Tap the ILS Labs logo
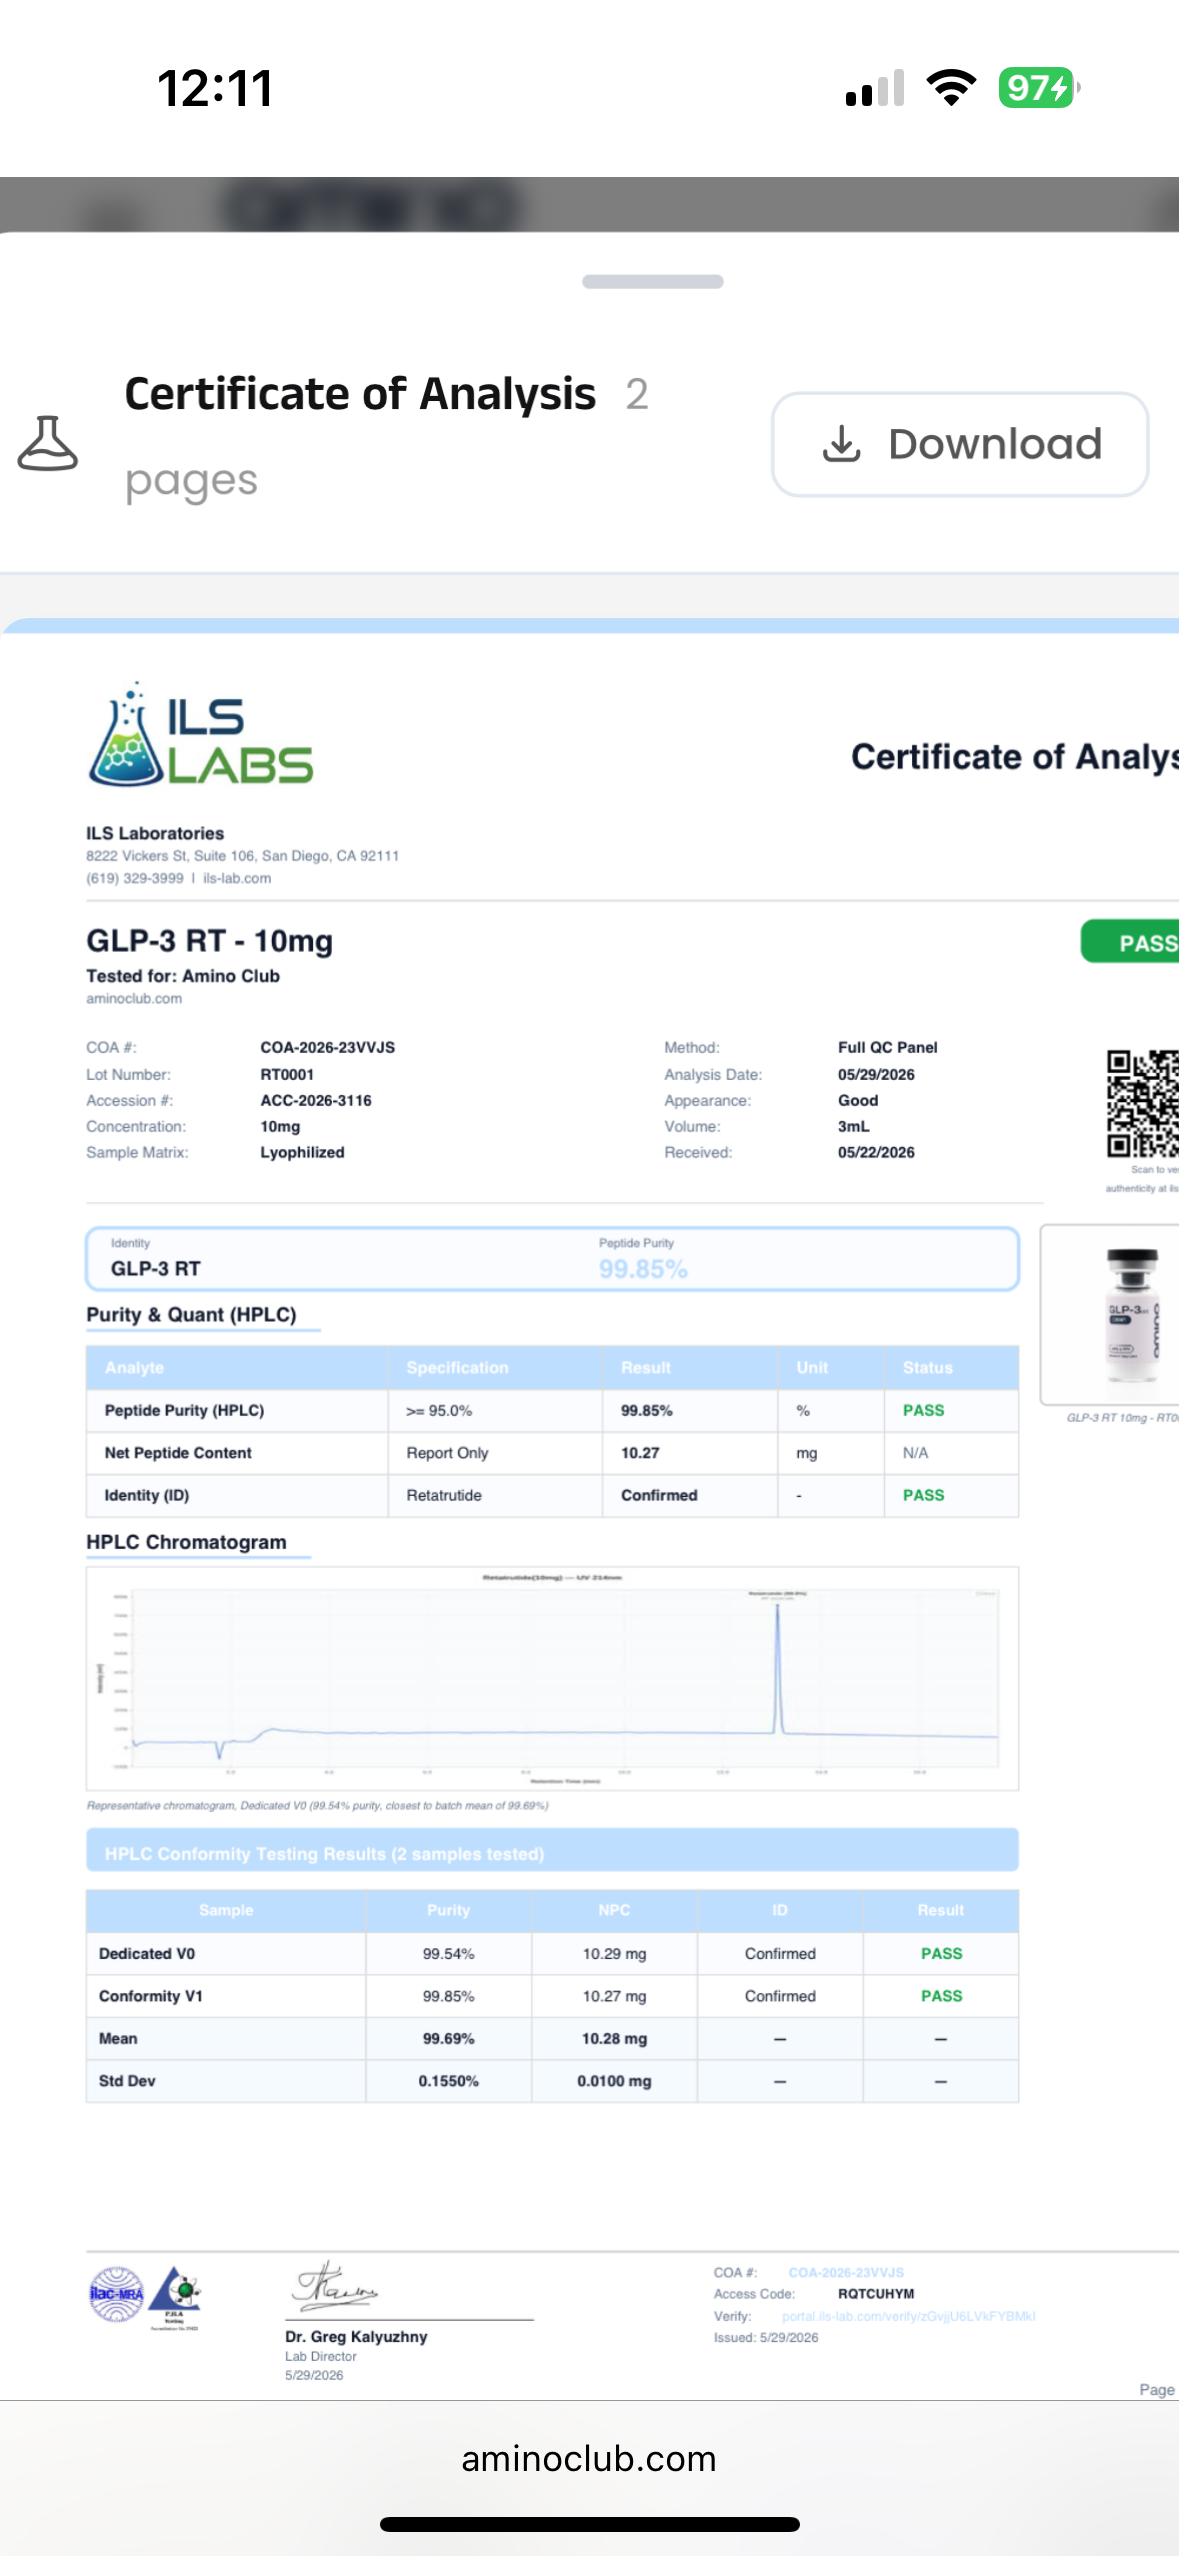Screen dimensions: 1179x2556 point(200,735)
